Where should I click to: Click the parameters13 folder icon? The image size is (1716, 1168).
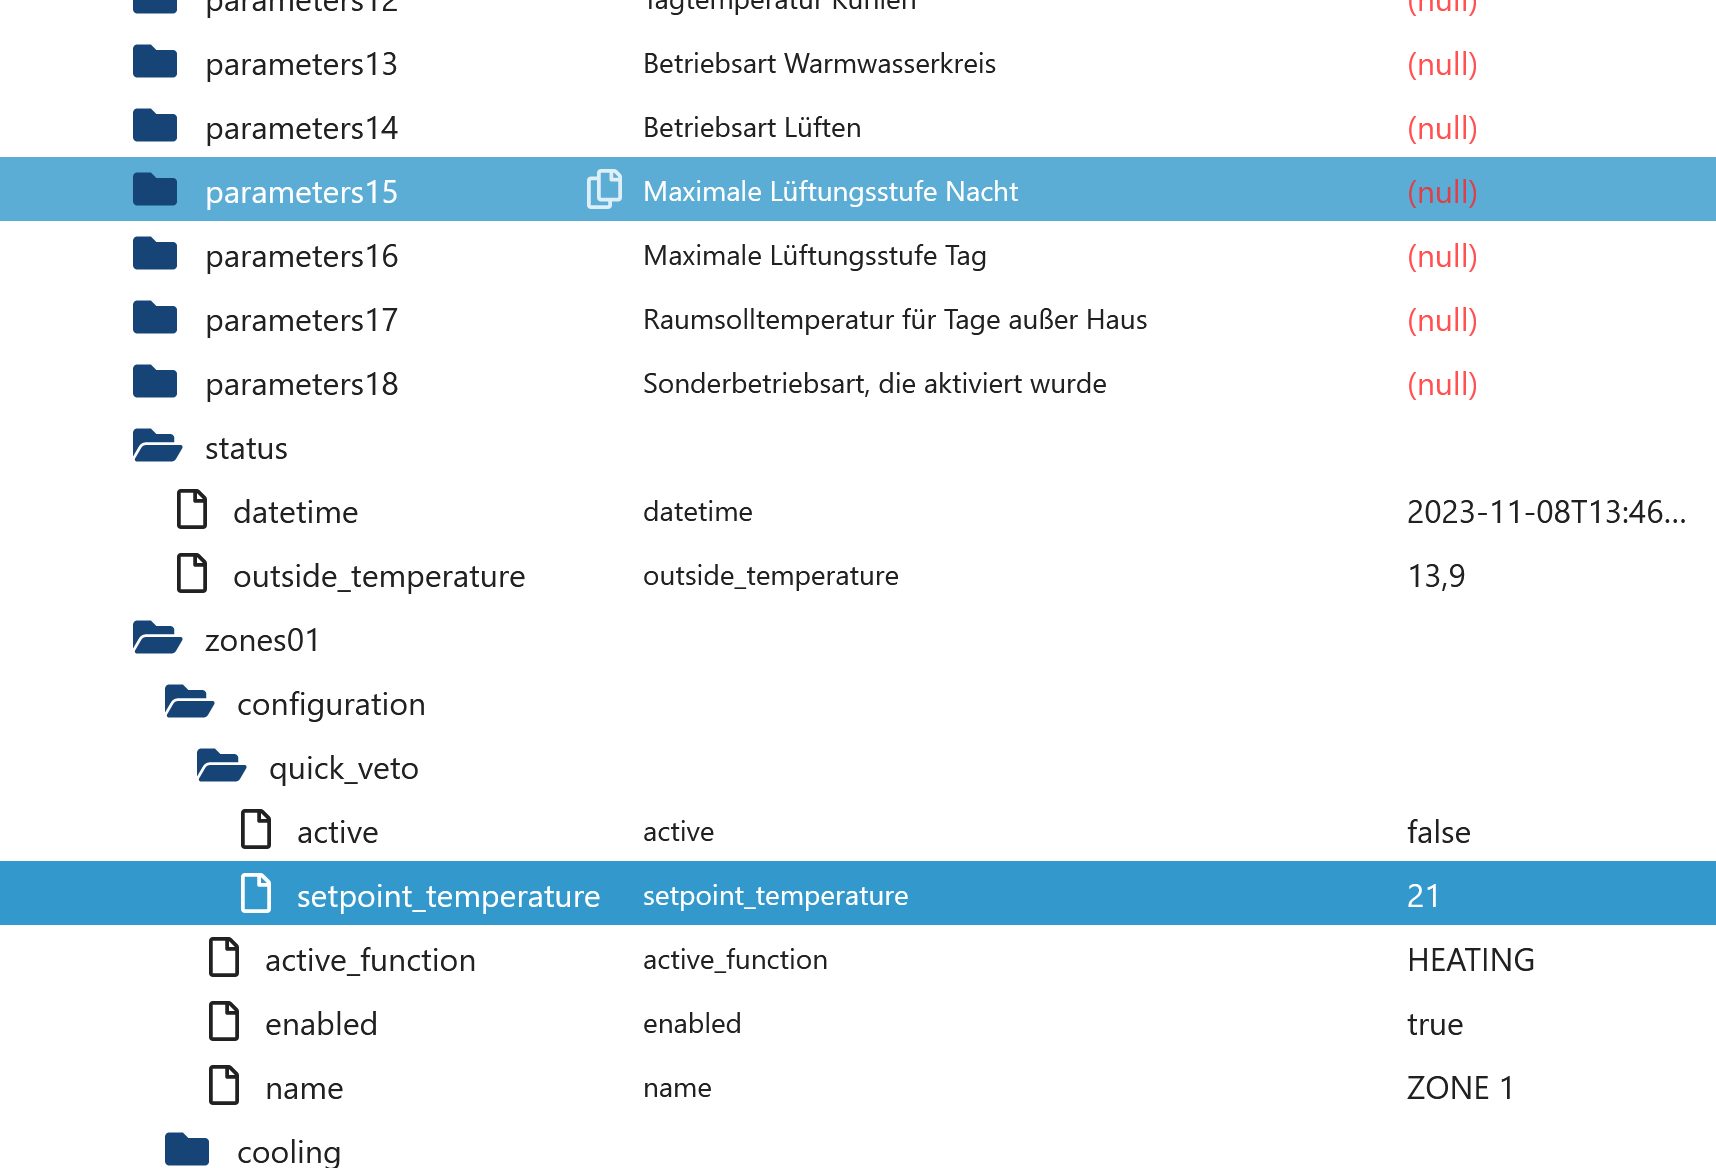click(x=155, y=62)
